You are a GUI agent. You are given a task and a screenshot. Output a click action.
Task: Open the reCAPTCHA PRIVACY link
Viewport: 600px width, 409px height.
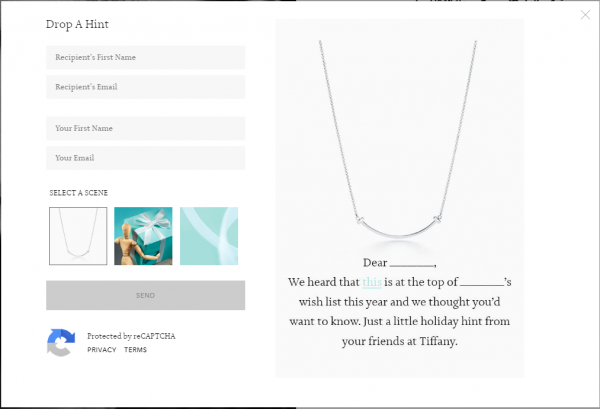point(101,350)
